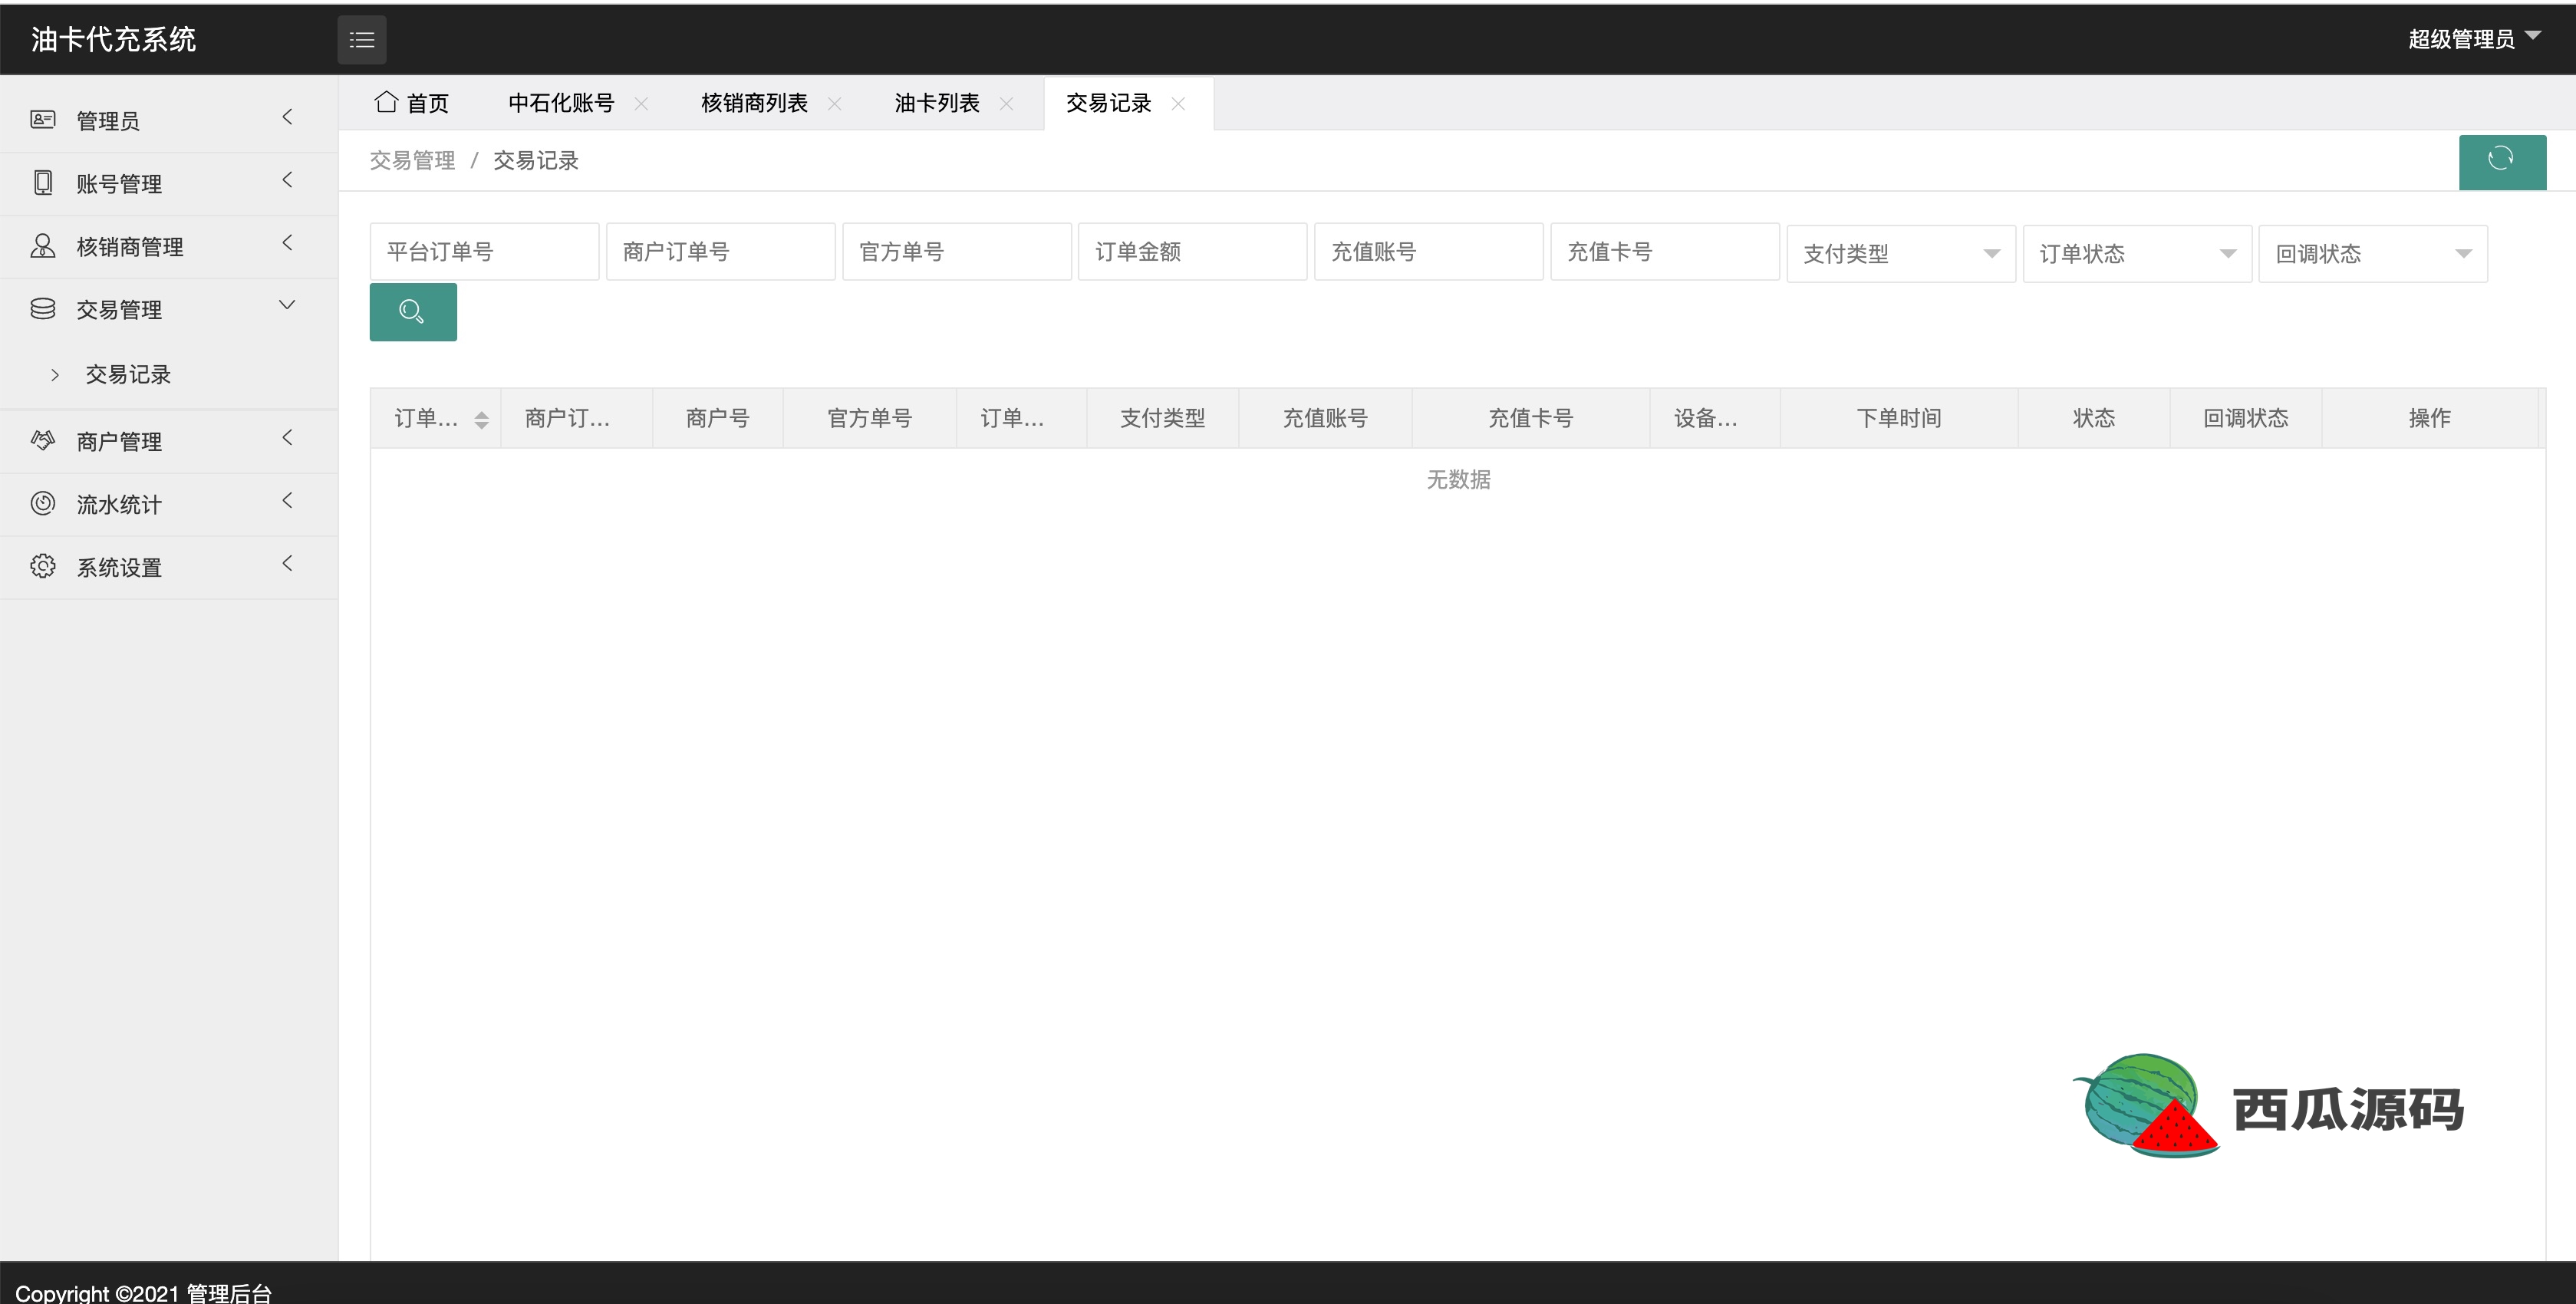Close the 中石化账号 tab
Image resolution: width=2576 pixels, height=1304 pixels.
(x=641, y=103)
